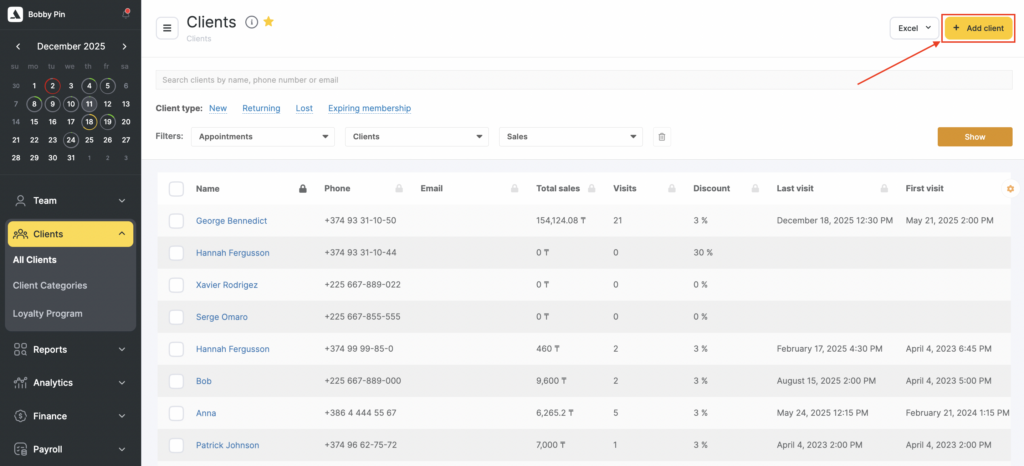Go to previous month in calendar
Viewport: 1024px width, 466px height.
click(x=18, y=47)
